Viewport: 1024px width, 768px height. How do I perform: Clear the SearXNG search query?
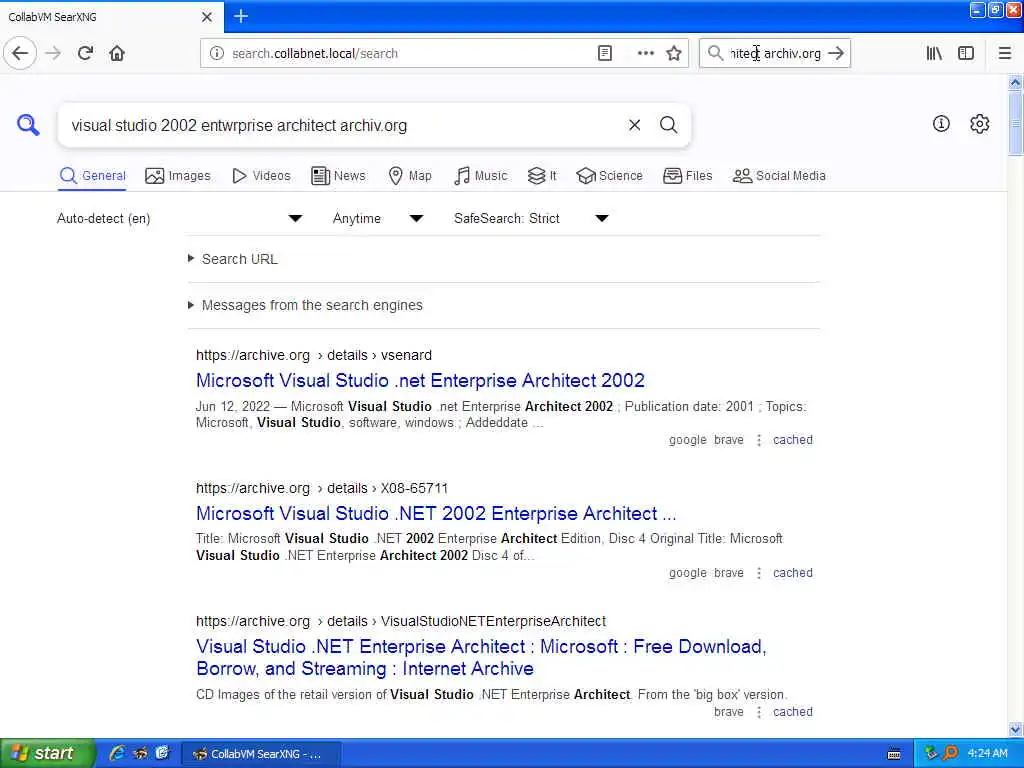[x=634, y=125]
